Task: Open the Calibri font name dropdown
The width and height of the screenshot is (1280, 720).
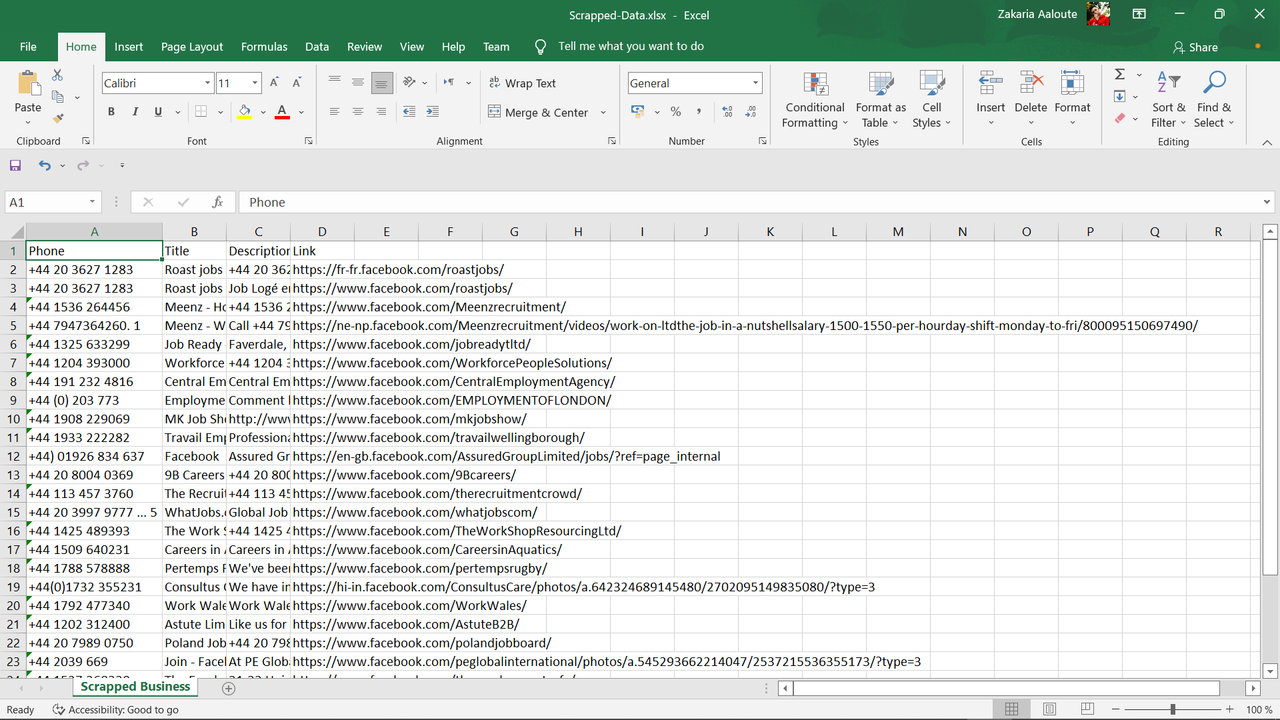Action: pos(208,83)
